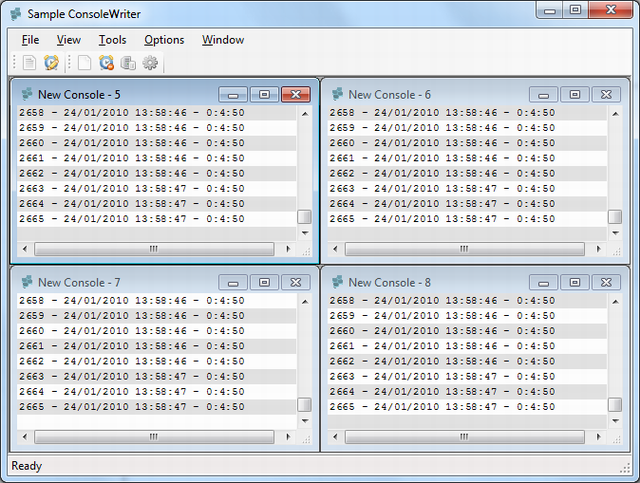This screenshot has height=483, width=640.
Task: Click the New Console - 5 window icon
Action: [x=27, y=94]
